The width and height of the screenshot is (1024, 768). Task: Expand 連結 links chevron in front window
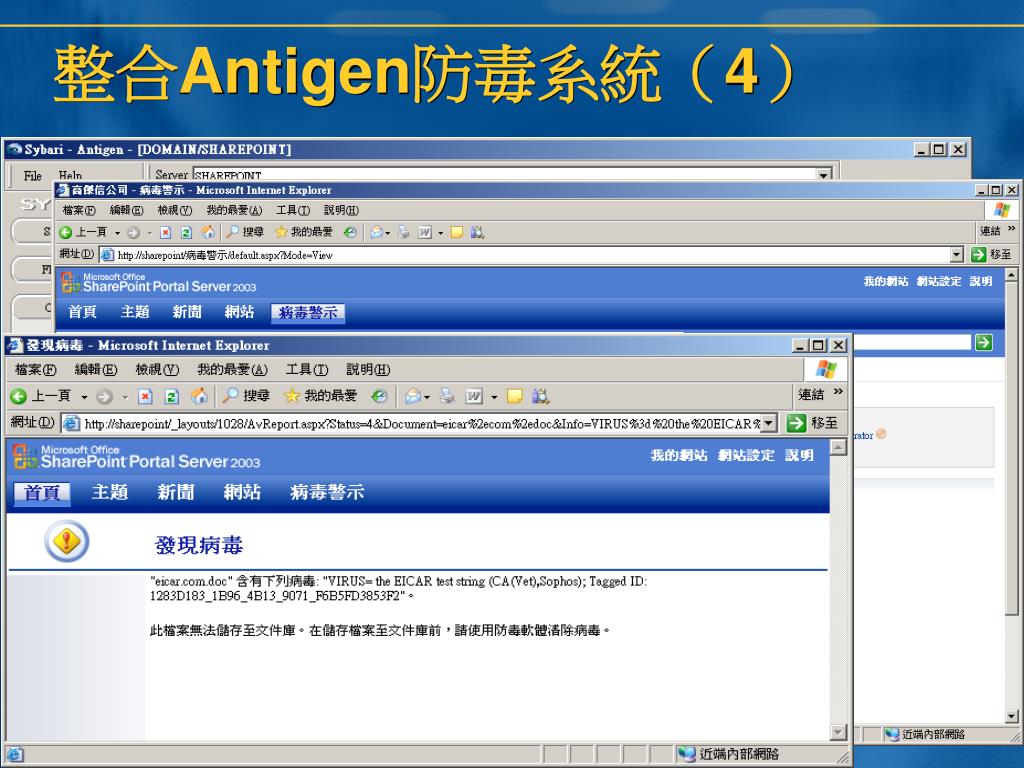coord(839,392)
